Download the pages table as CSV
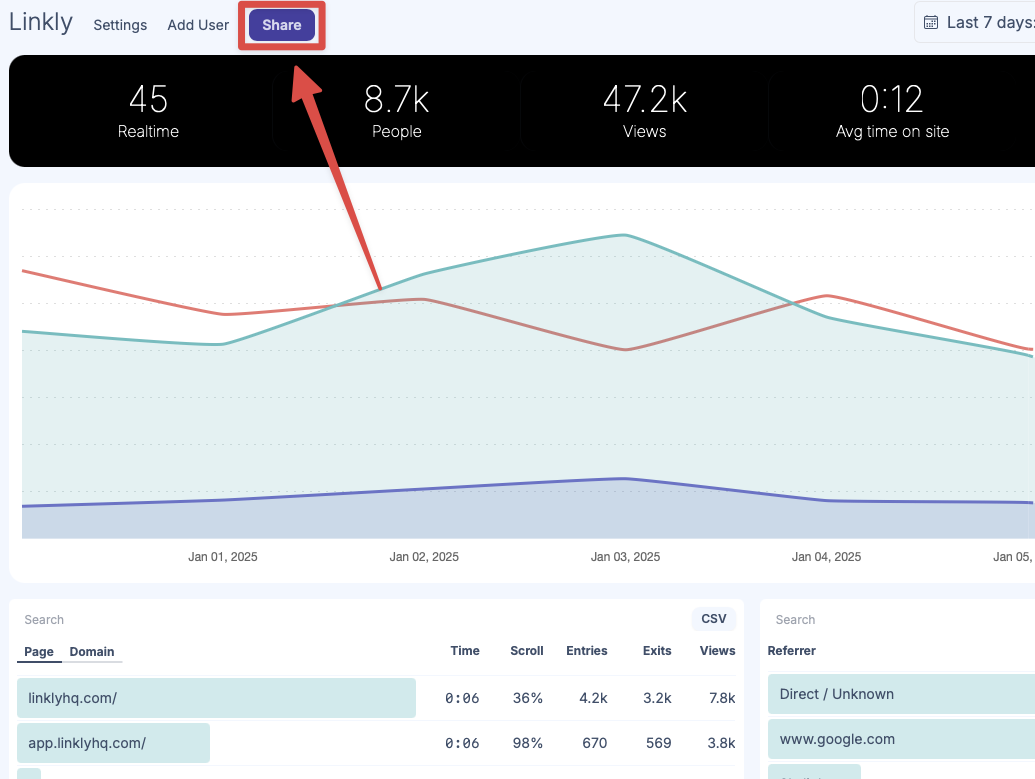The height and width of the screenshot is (779, 1035). [713, 619]
